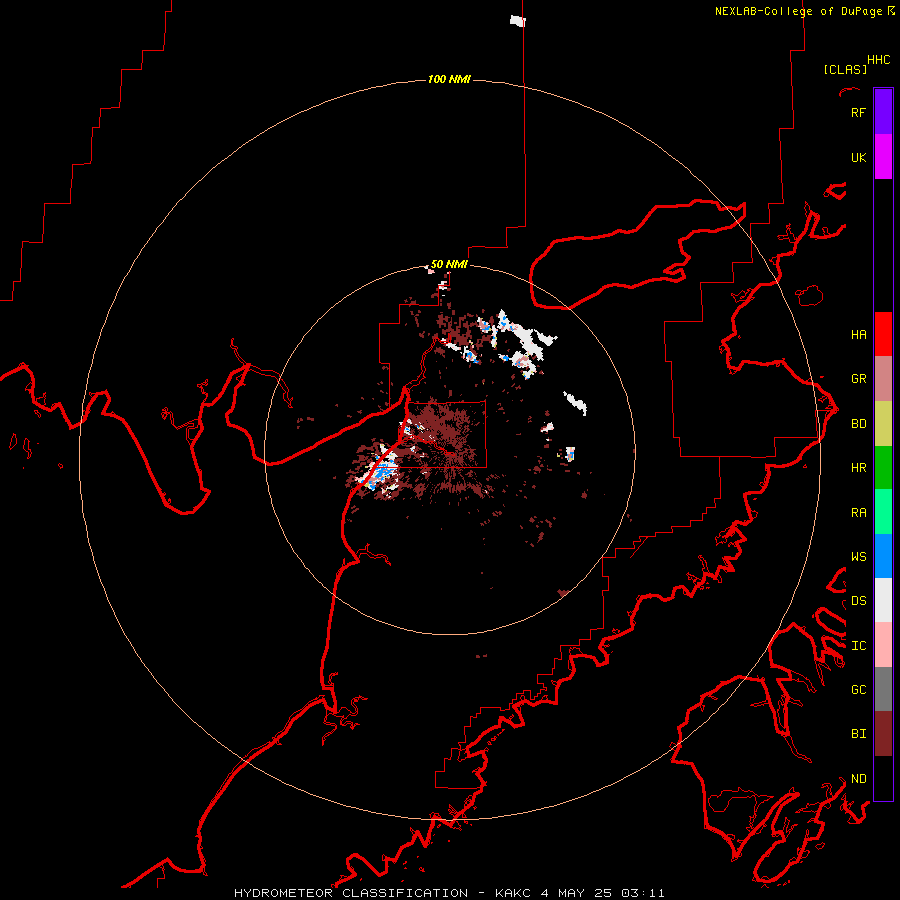
Task: Pick the RA light green swatch
Action: tap(883, 512)
